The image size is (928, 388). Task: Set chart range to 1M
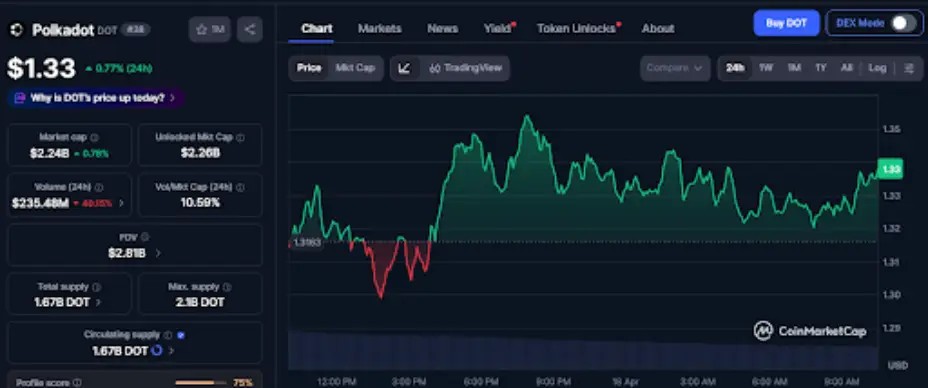[794, 68]
